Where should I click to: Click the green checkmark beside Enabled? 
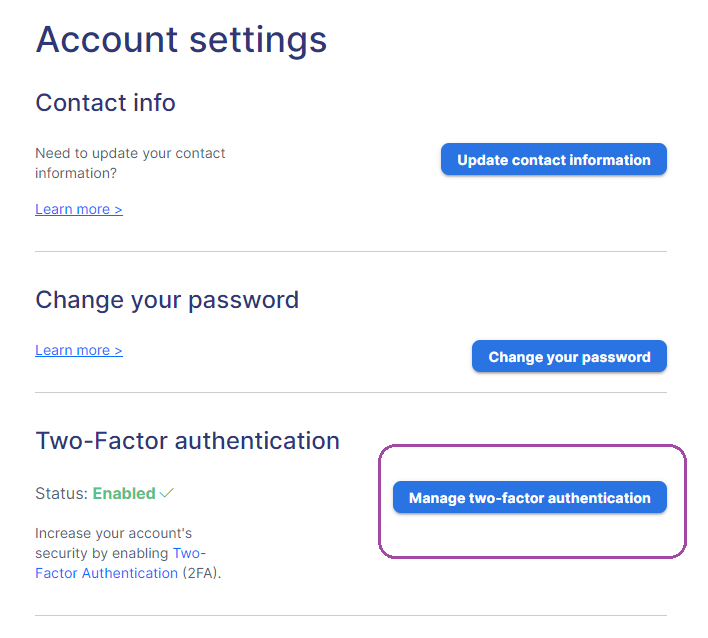coord(167,493)
